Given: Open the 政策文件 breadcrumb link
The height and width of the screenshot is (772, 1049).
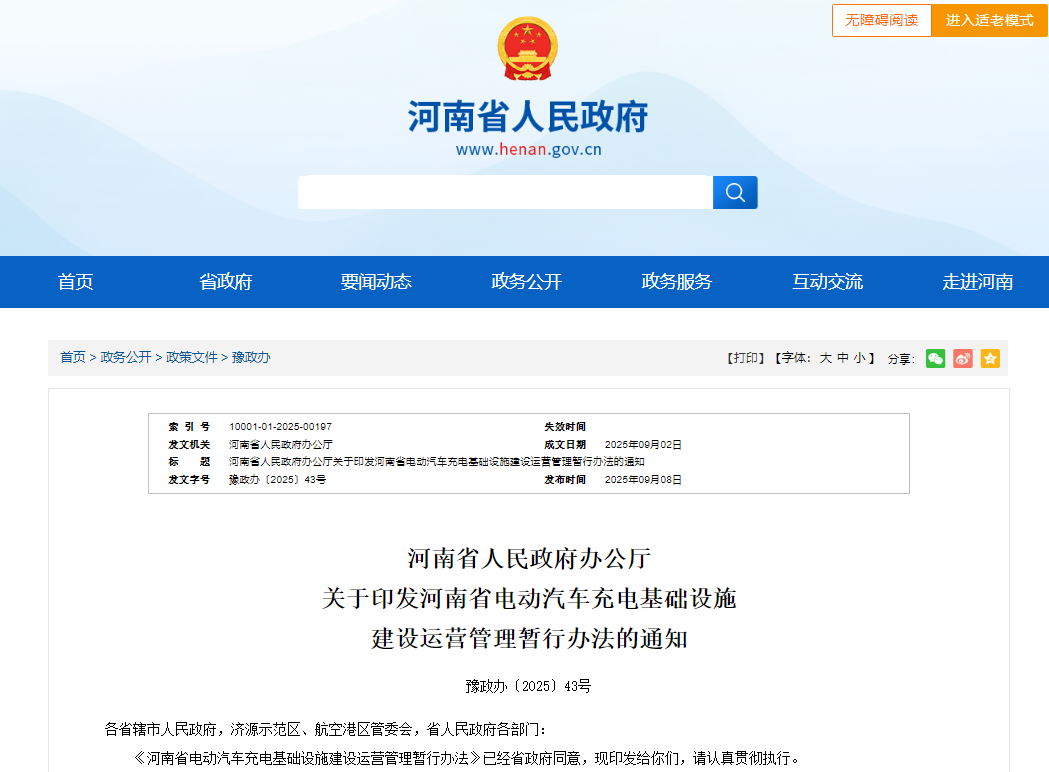Looking at the screenshot, I should click(x=192, y=357).
